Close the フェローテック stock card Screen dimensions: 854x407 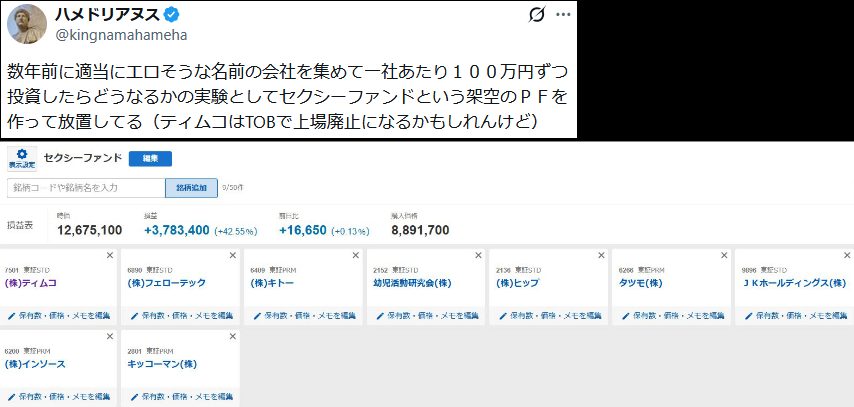click(x=233, y=256)
